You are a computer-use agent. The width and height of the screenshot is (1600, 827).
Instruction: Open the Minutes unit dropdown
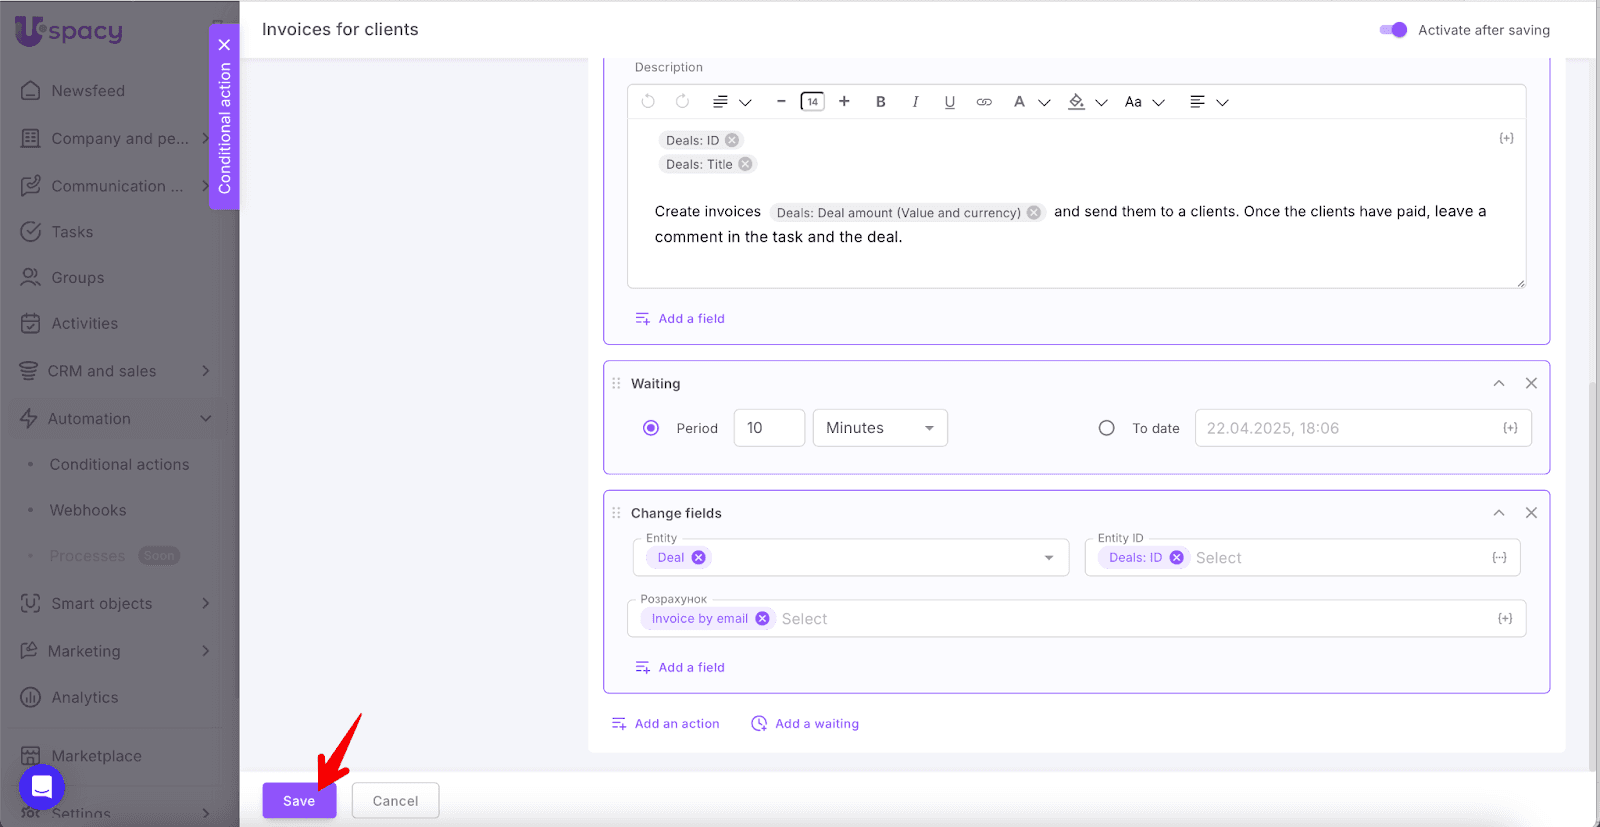coord(879,428)
